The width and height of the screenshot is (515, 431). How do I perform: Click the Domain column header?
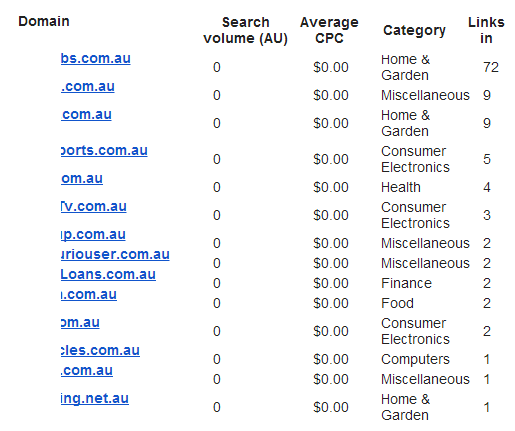click(x=44, y=21)
